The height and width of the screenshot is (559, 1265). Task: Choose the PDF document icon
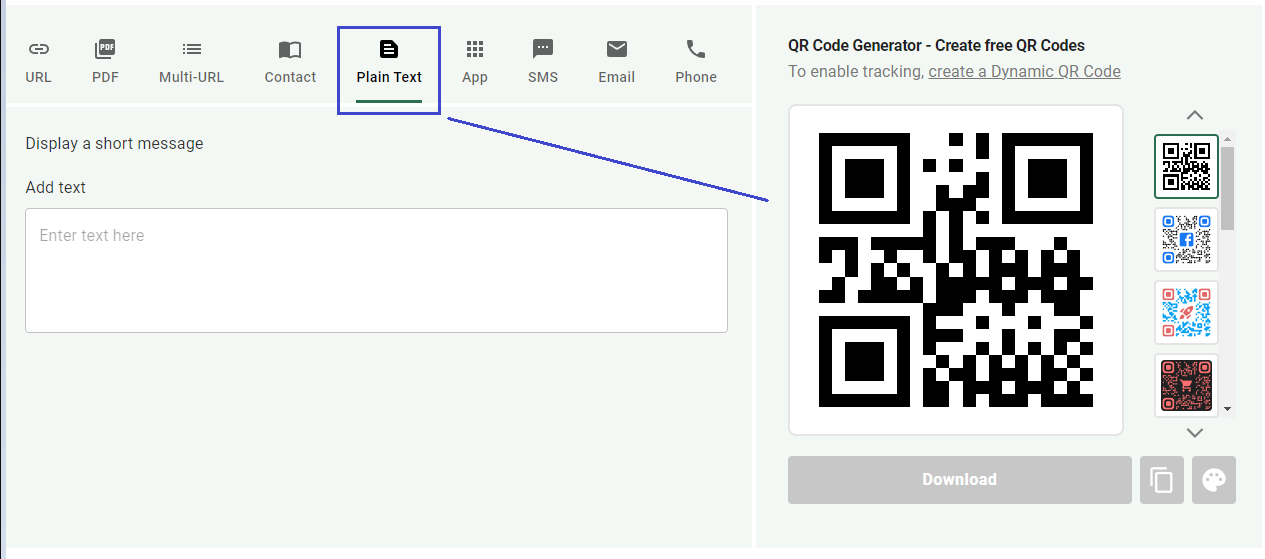click(105, 49)
